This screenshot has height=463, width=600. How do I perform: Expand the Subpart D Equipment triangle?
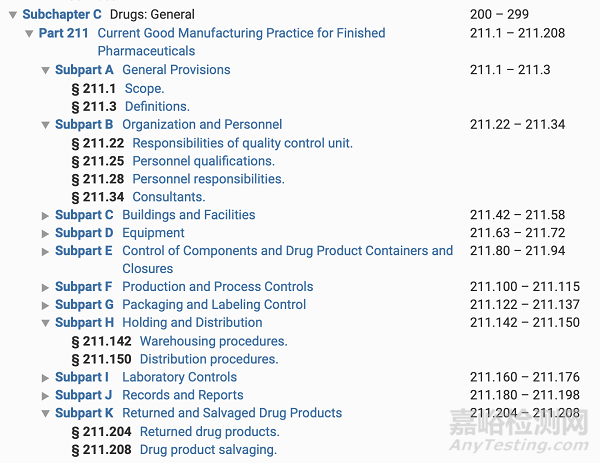point(45,234)
